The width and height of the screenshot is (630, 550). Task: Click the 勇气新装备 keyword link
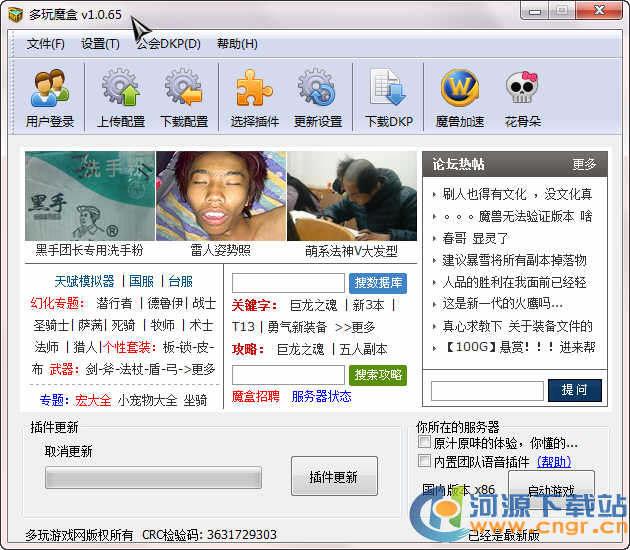(x=297, y=327)
